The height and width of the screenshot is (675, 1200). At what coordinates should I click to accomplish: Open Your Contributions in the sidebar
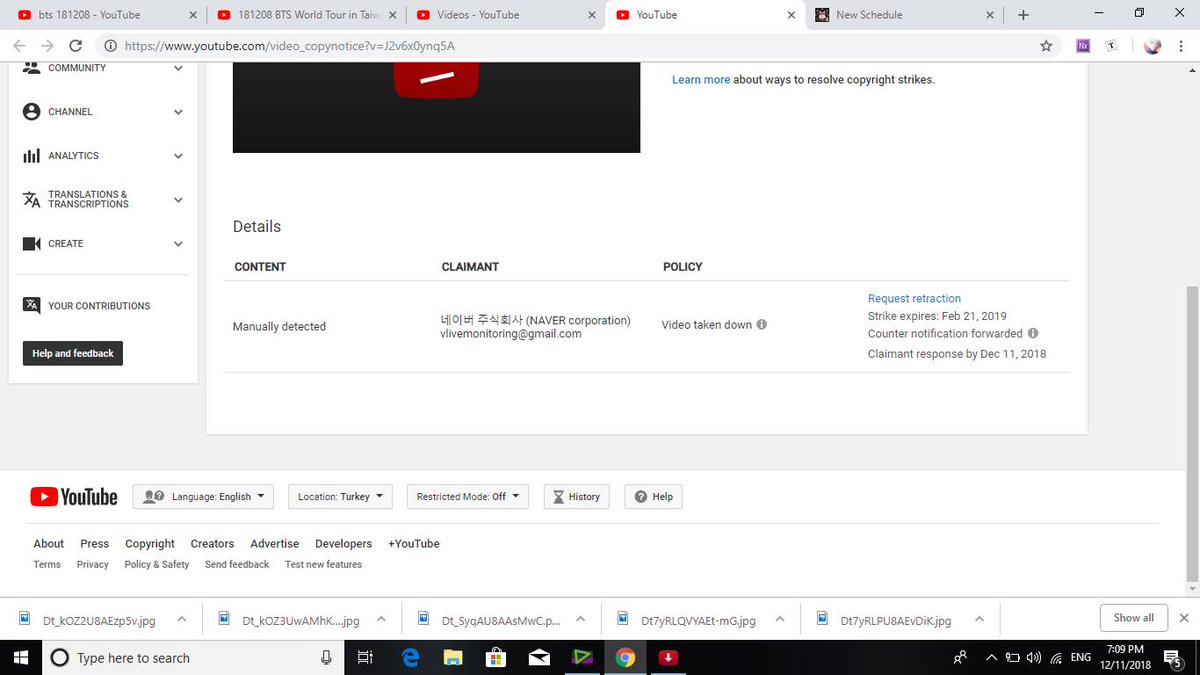98,306
